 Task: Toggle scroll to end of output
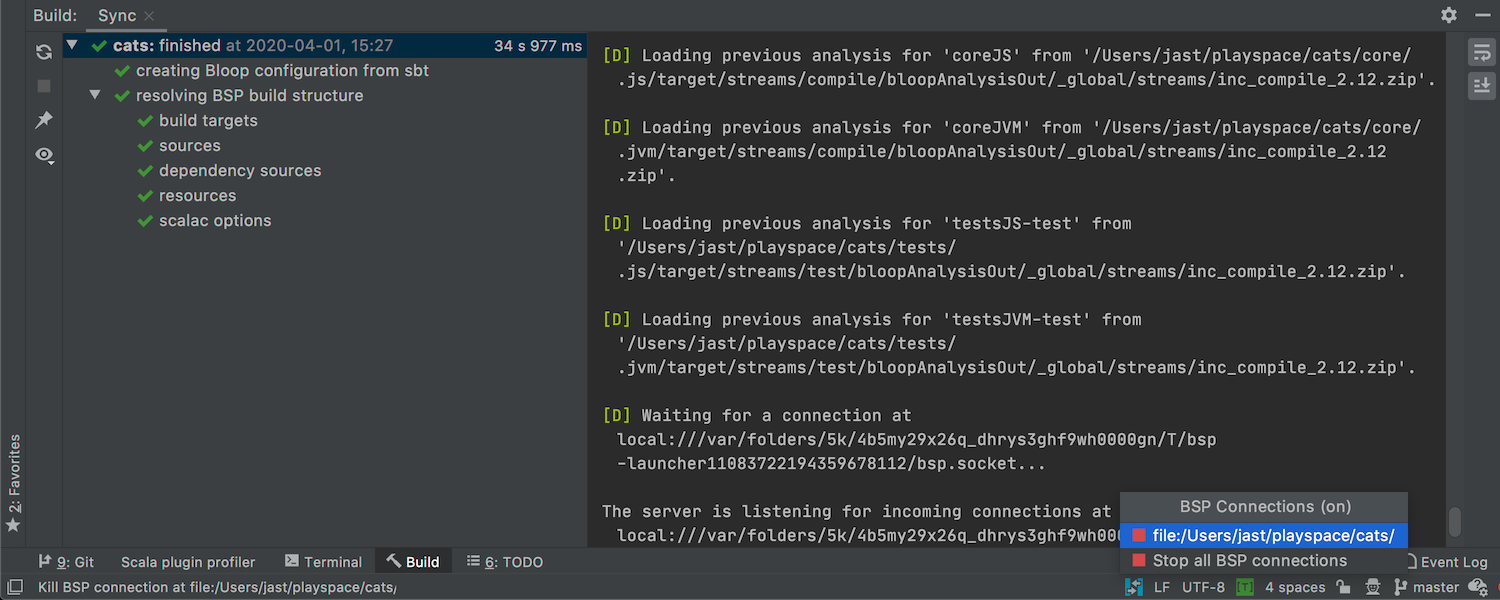(1481, 87)
